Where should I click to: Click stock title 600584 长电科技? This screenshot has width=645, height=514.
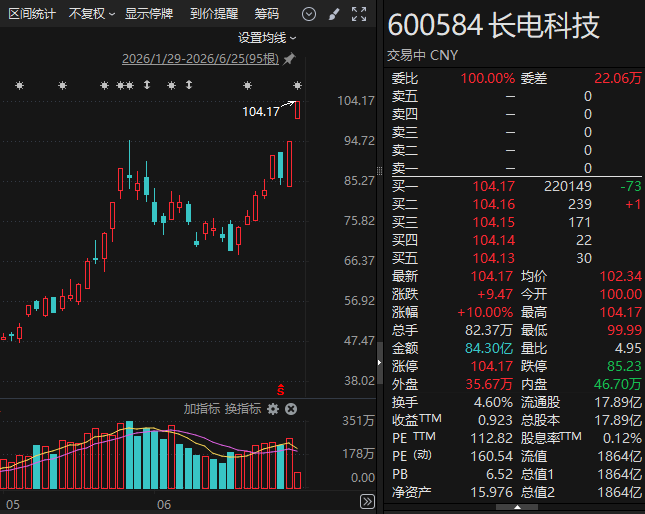pyautogui.click(x=493, y=25)
